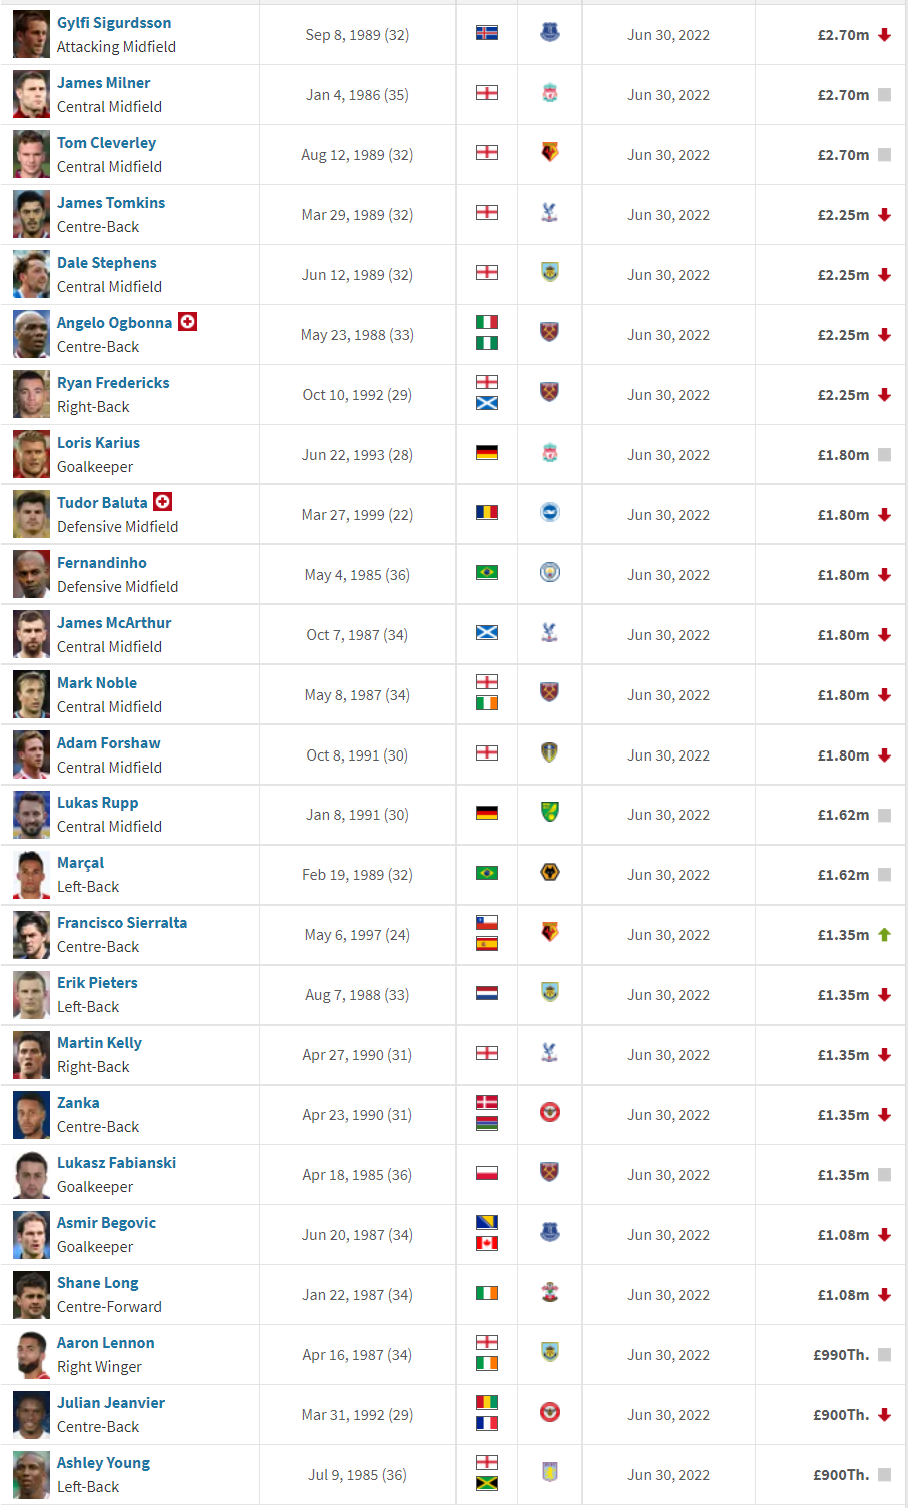Click Watford crest in Tom Cleverley row
908x1508 pixels.
[x=549, y=153]
